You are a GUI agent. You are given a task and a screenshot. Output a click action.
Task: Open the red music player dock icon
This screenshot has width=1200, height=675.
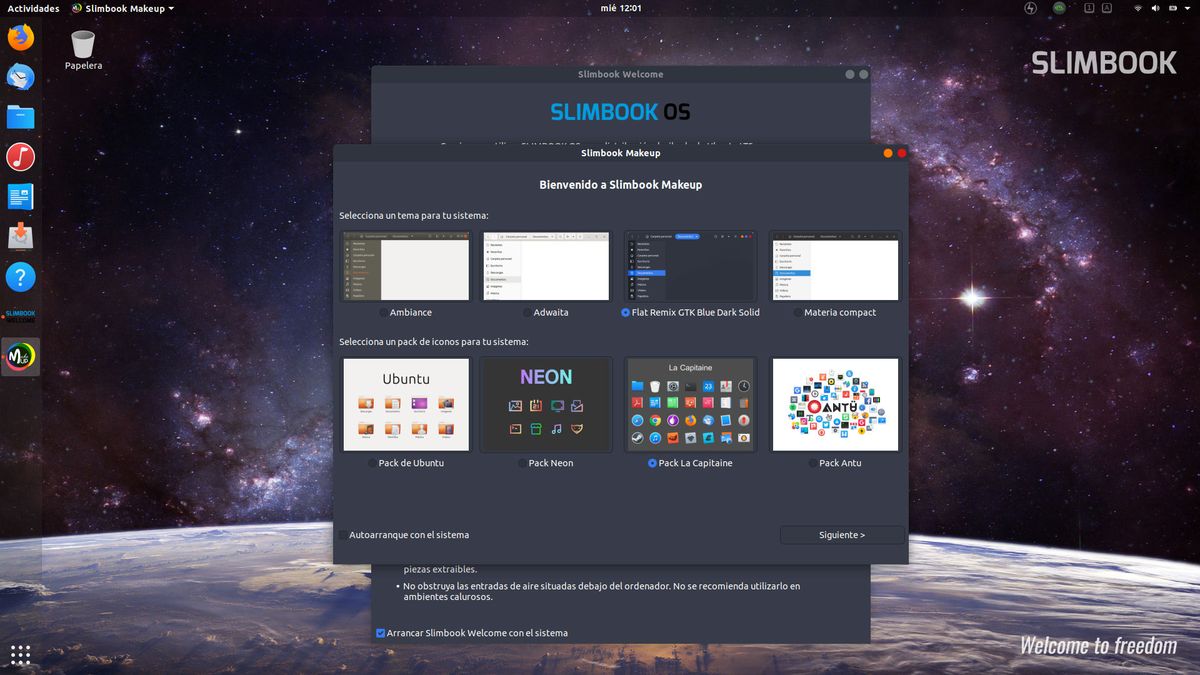pyautogui.click(x=20, y=157)
